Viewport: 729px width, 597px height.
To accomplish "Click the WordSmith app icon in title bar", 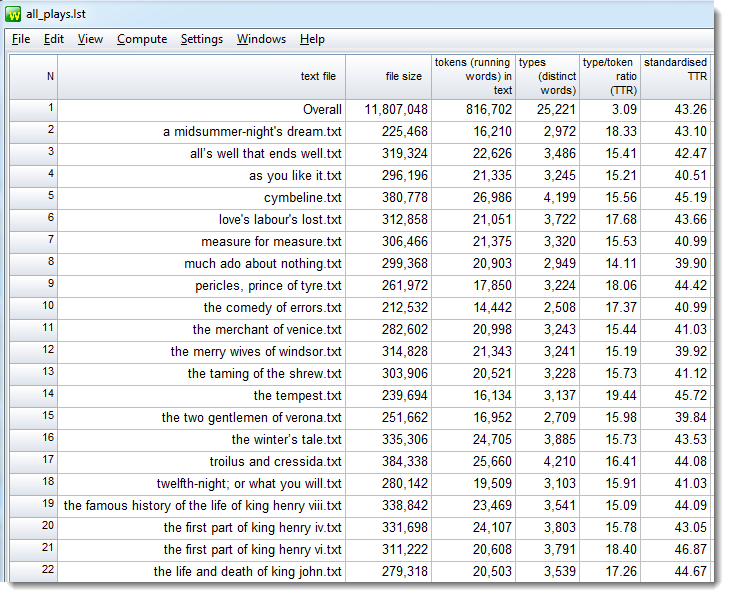I will [14, 14].
